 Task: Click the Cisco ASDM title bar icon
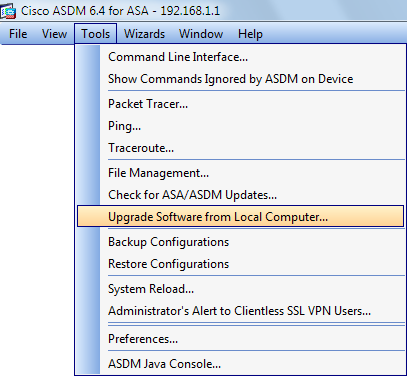click(x=8, y=11)
